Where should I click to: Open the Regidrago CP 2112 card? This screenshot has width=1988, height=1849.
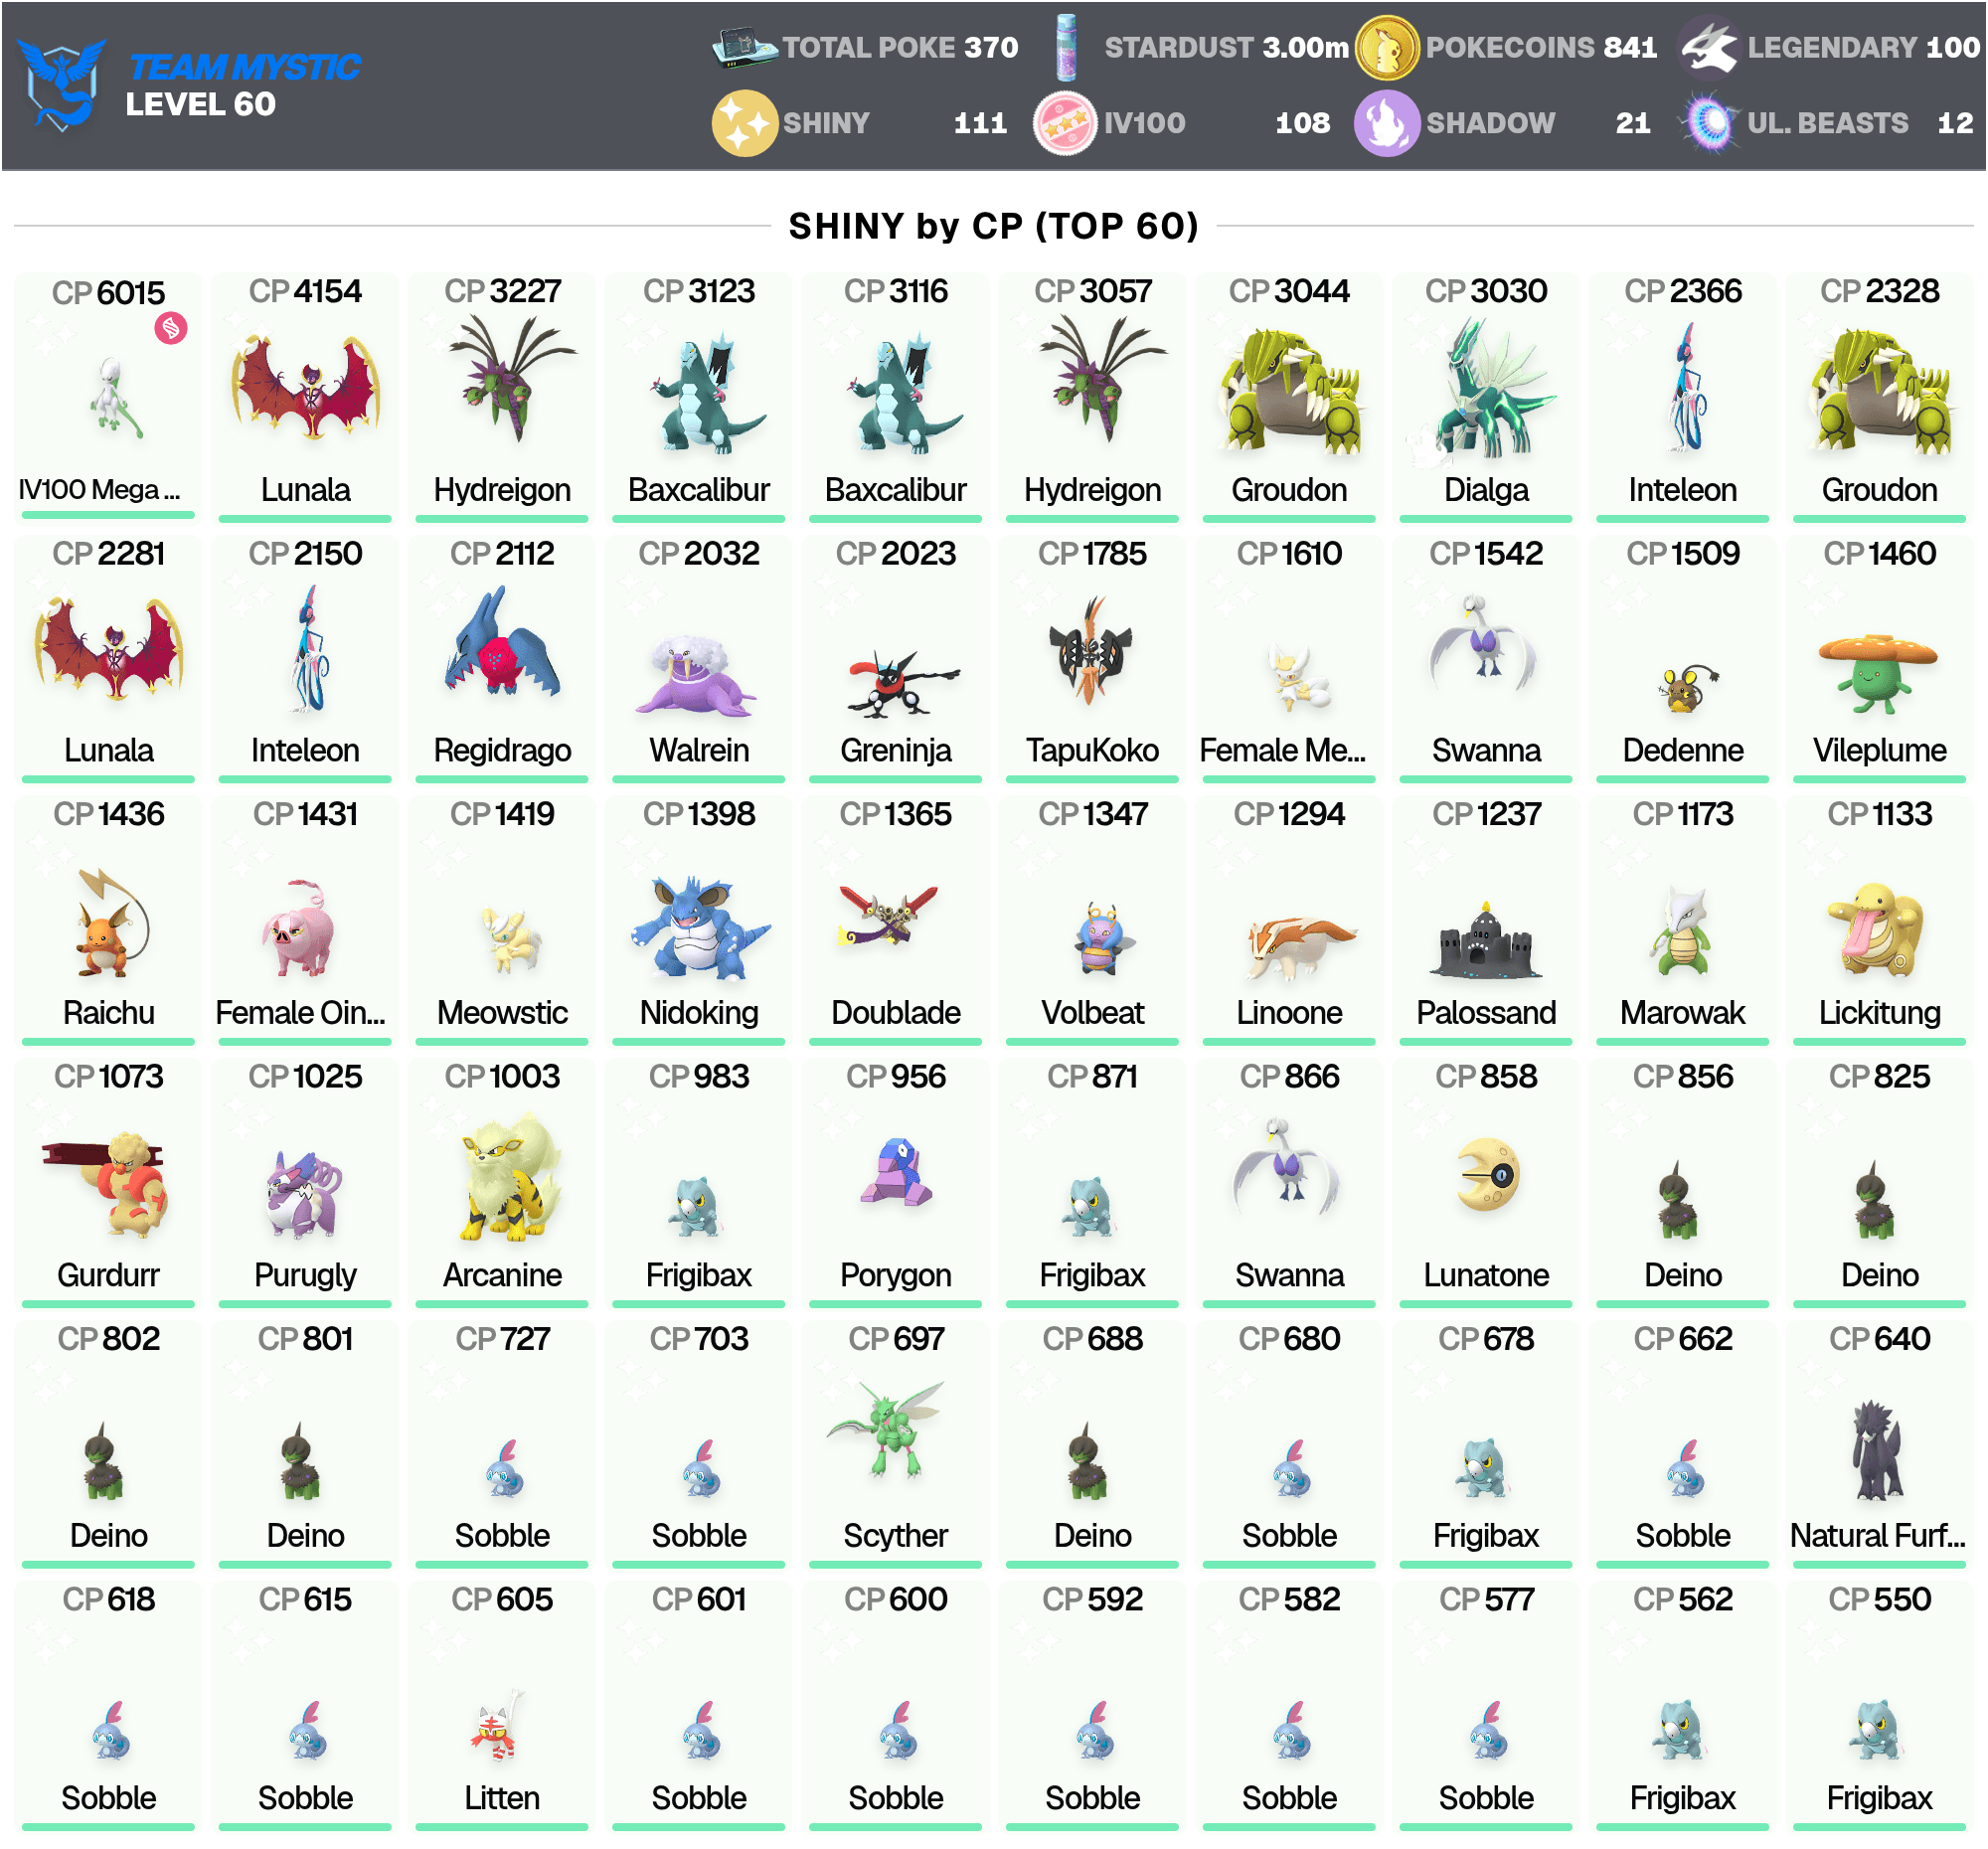[x=502, y=658]
